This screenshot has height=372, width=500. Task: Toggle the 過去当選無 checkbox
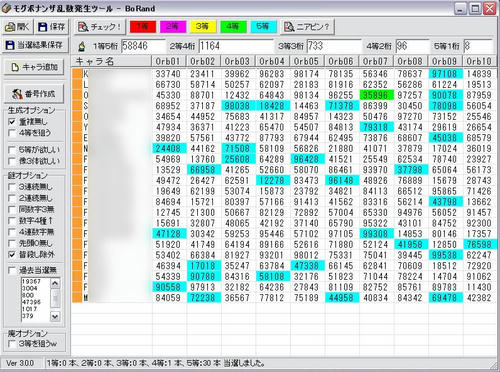pos(12,270)
